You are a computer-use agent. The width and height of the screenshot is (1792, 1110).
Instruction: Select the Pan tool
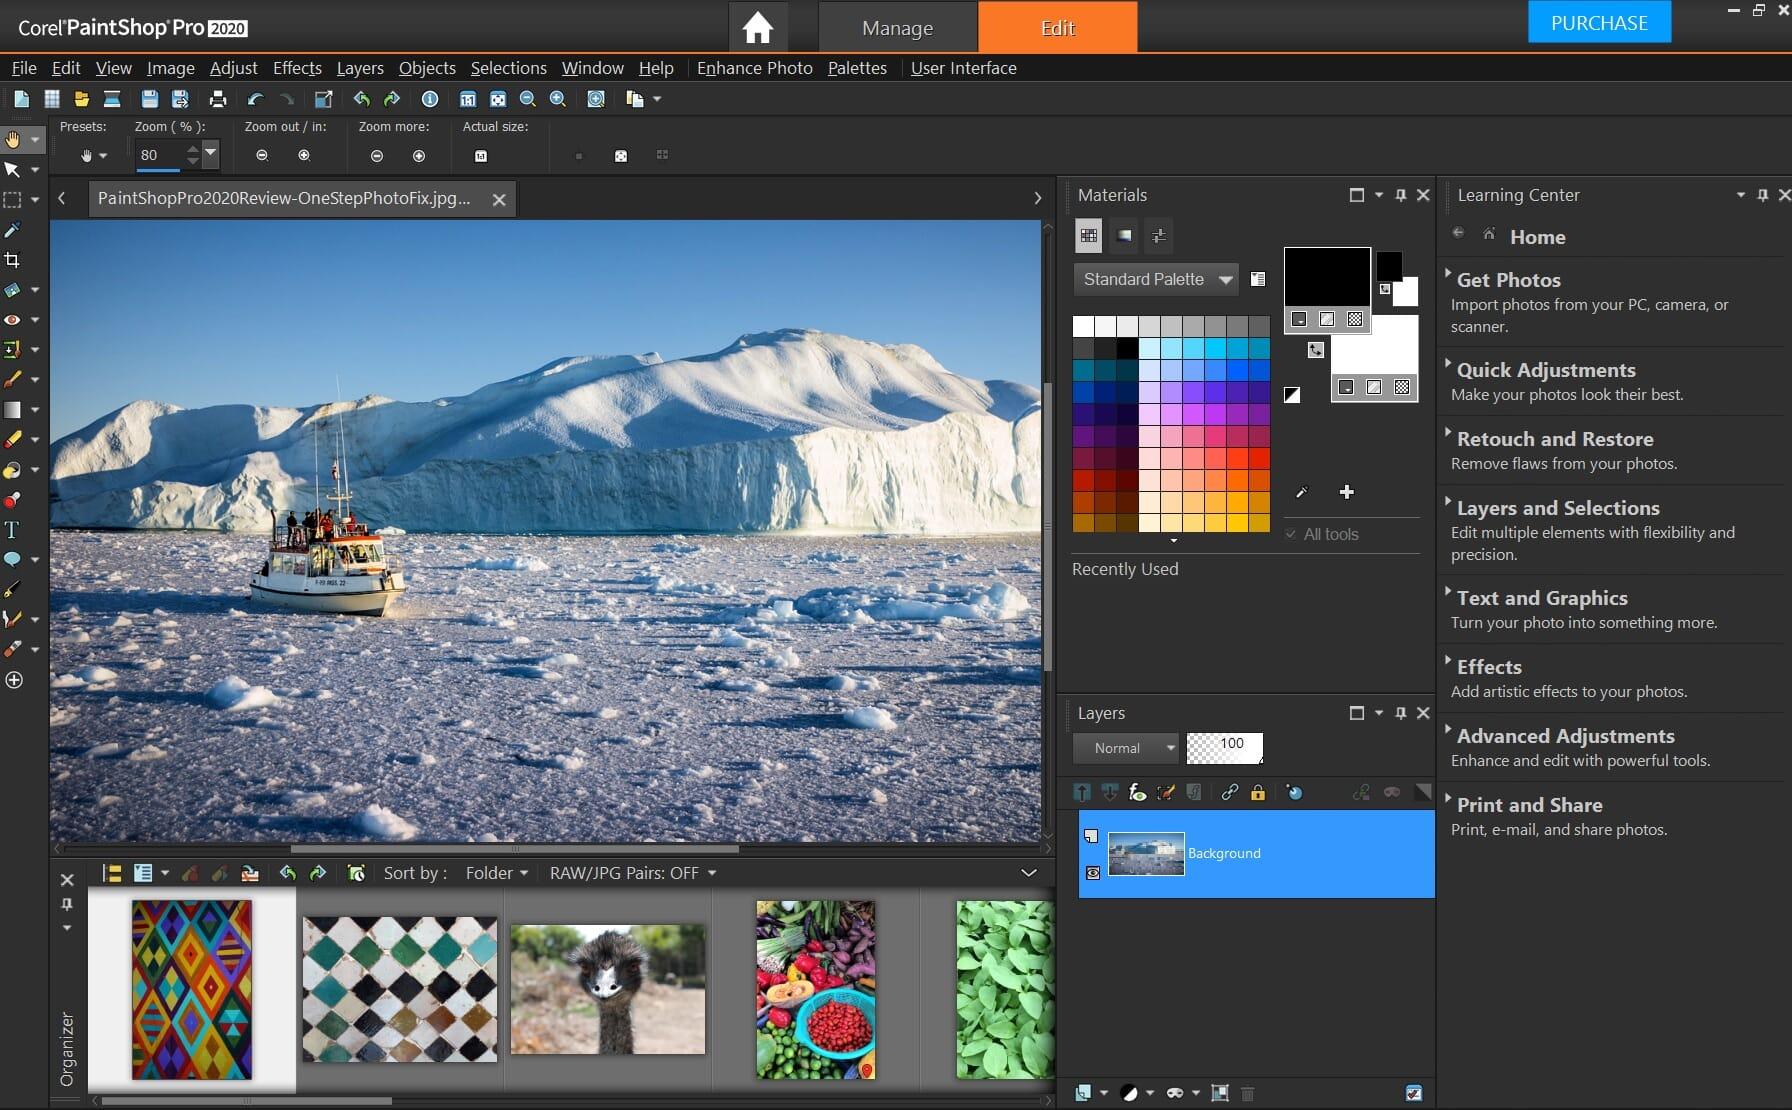pos(13,139)
